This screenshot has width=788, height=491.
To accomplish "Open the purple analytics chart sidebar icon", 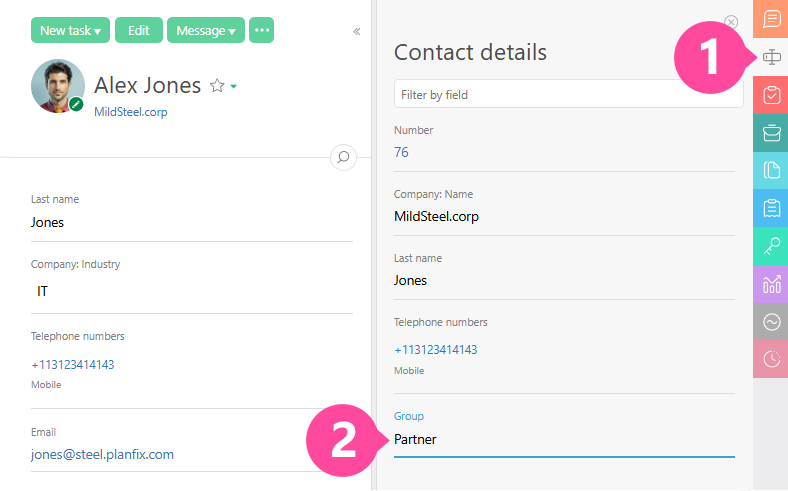I will coord(771,284).
